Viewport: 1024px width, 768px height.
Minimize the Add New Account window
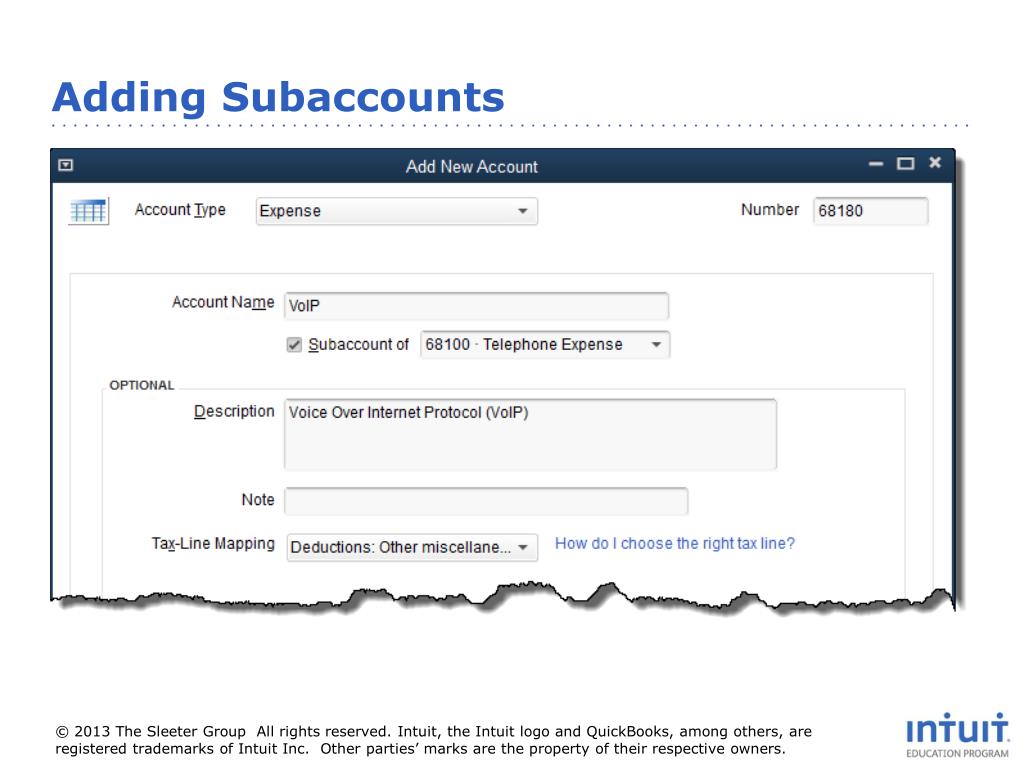(x=876, y=163)
